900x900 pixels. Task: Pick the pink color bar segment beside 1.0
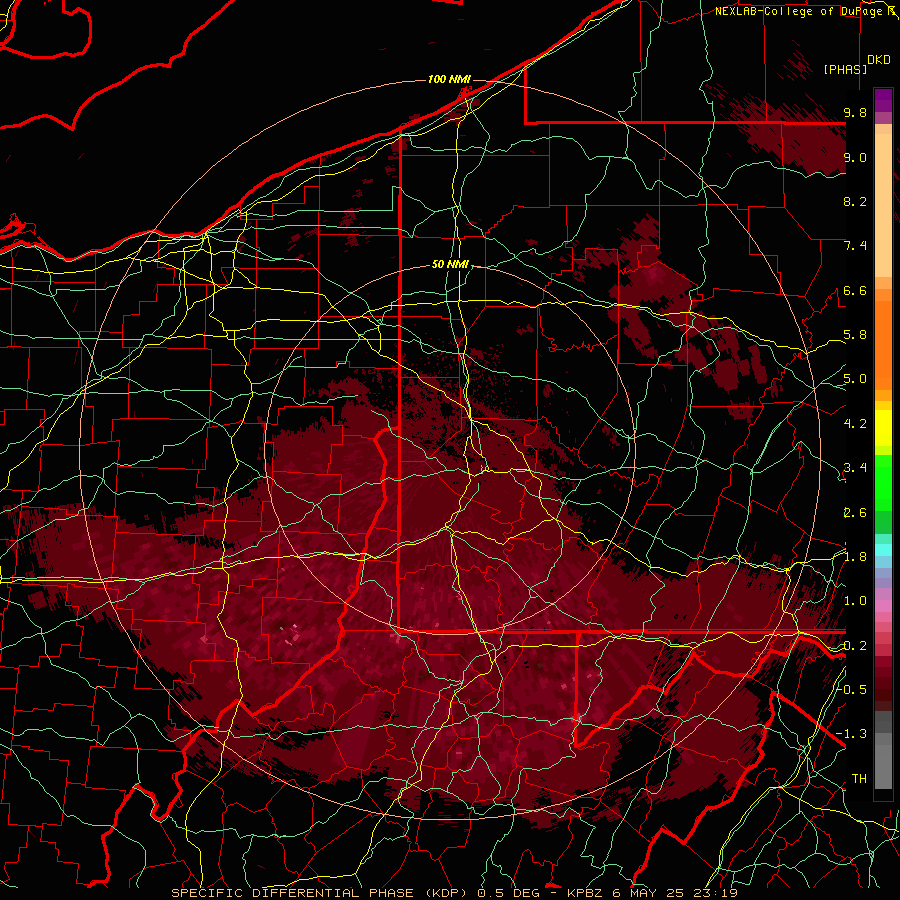883,606
